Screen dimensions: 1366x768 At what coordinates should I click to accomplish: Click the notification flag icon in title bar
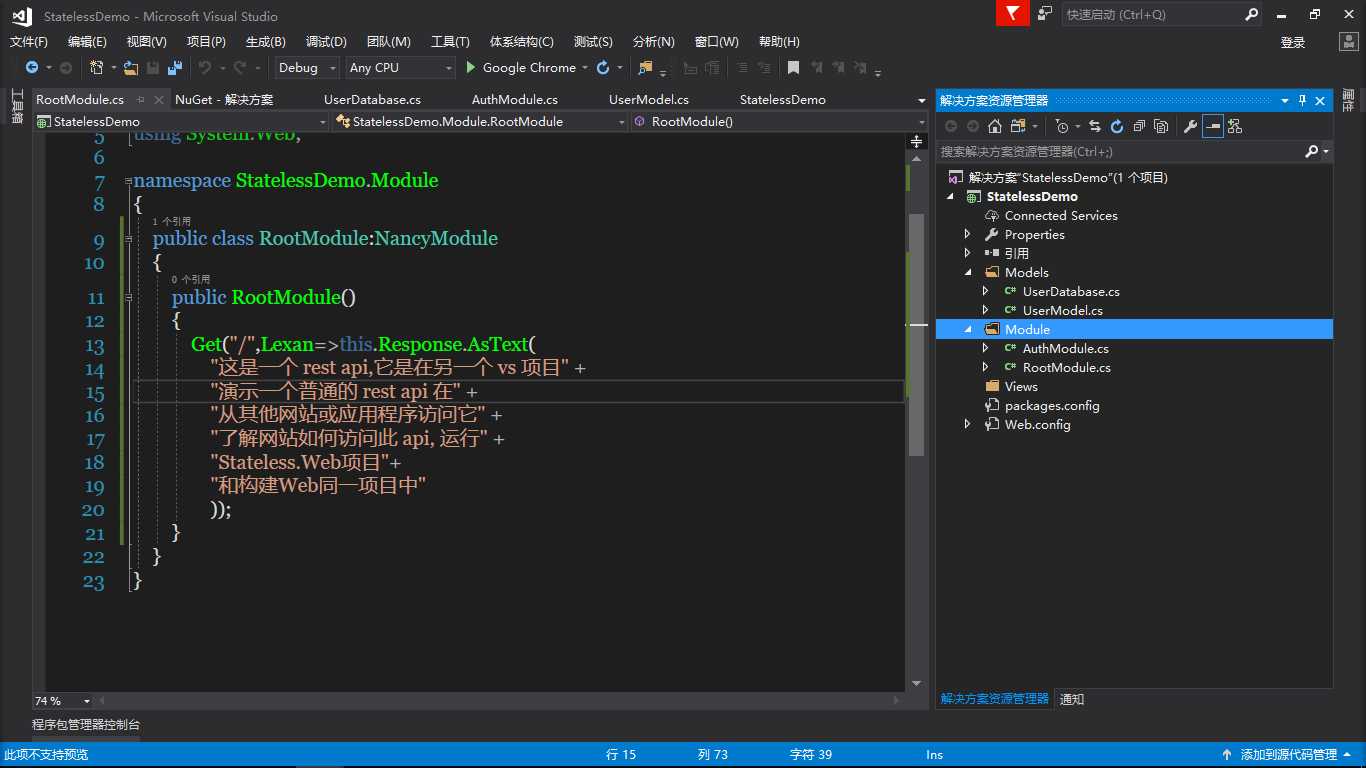click(x=1013, y=14)
